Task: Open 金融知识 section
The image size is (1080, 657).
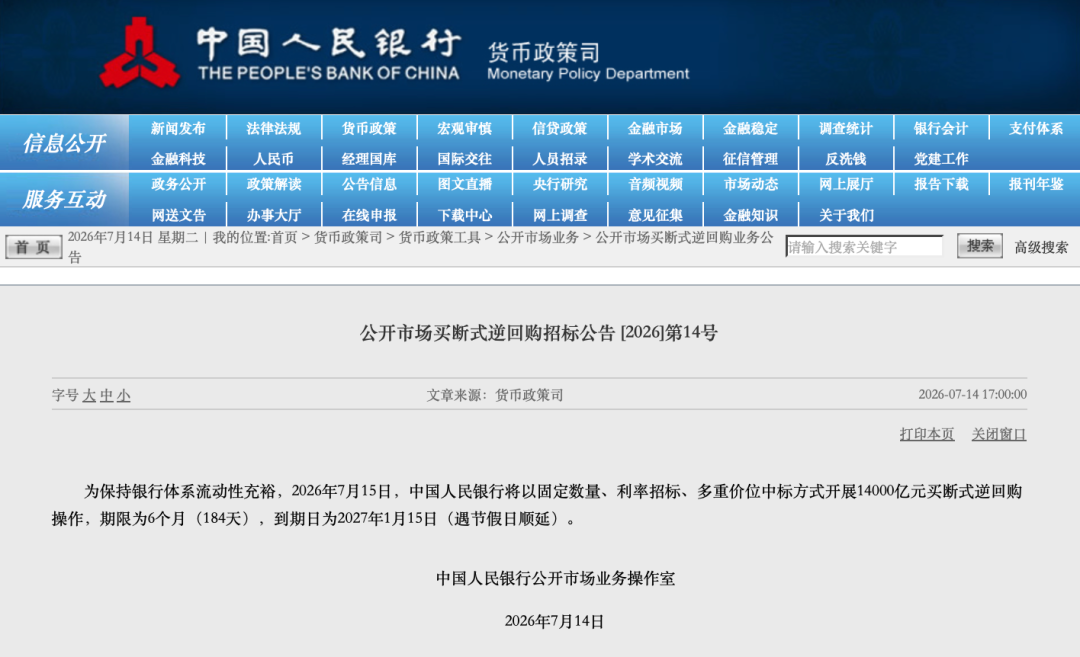Action: [x=750, y=216]
